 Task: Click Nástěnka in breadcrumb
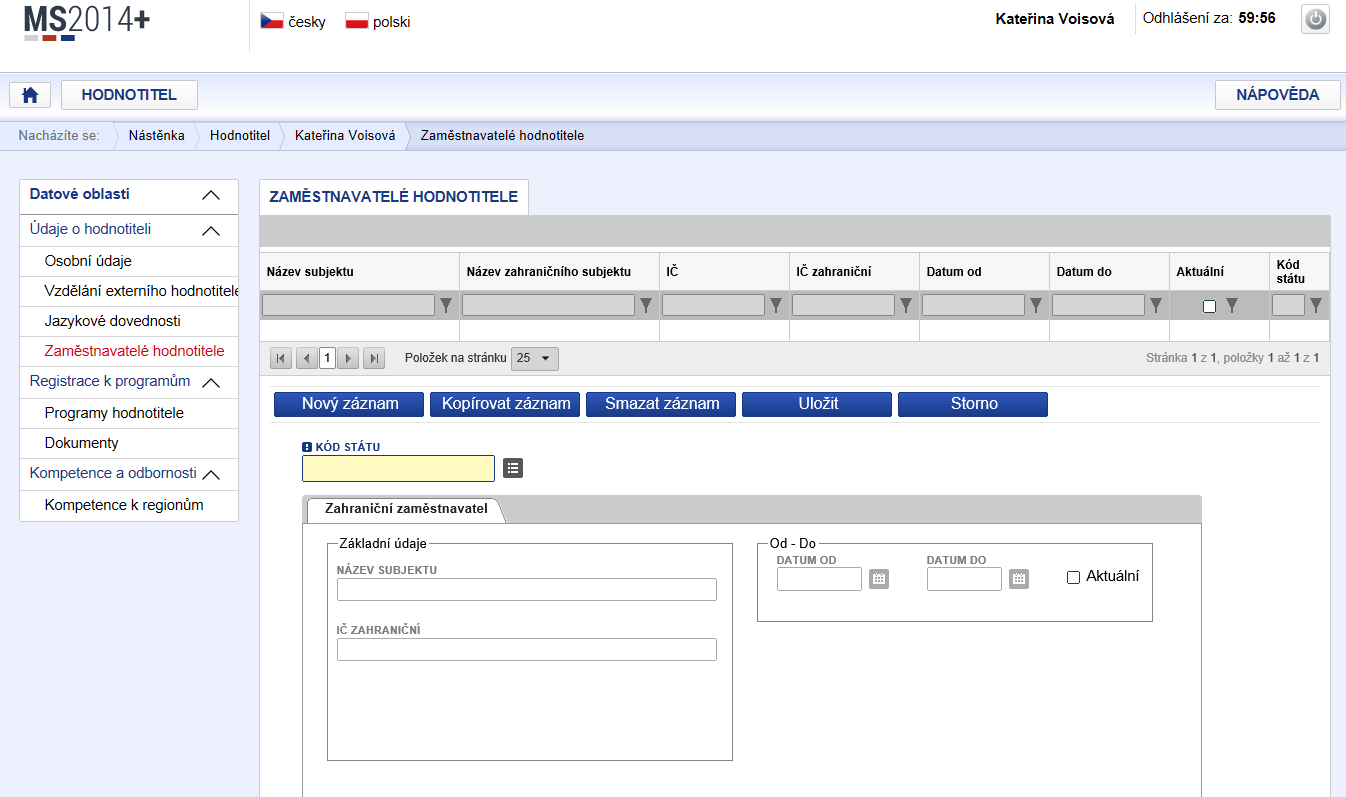pos(156,136)
